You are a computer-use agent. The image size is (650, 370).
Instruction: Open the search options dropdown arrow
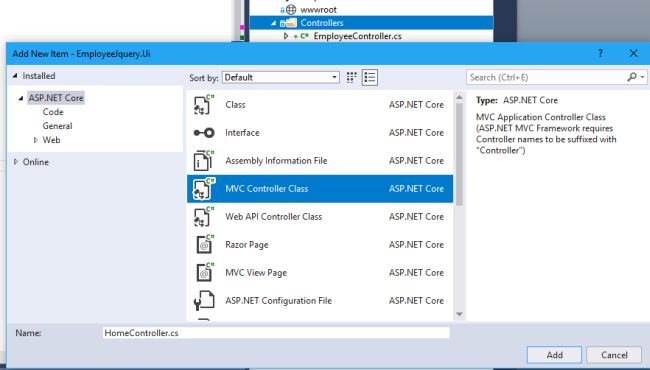(x=643, y=77)
